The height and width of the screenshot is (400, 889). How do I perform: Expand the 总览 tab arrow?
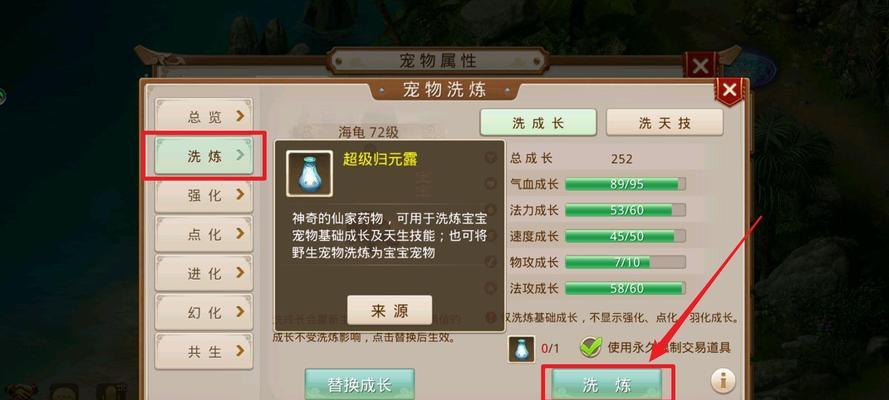(240, 116)
